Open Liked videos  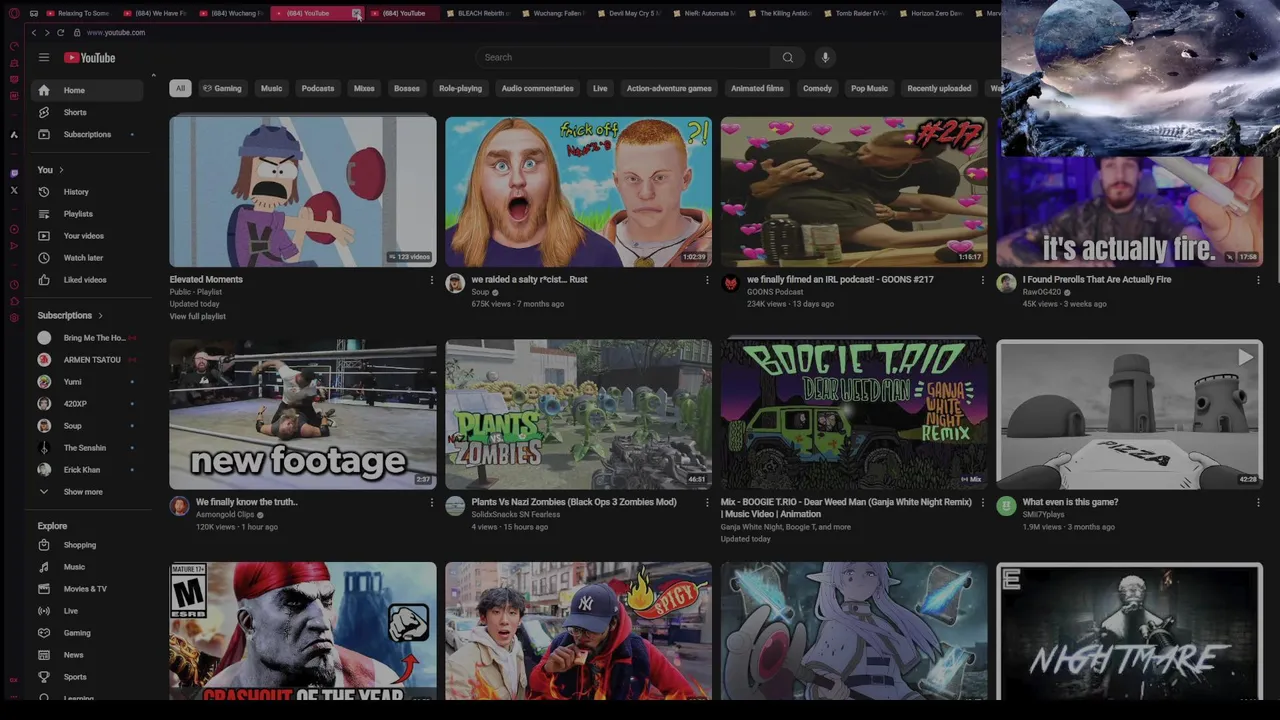[x=87, y=280]
